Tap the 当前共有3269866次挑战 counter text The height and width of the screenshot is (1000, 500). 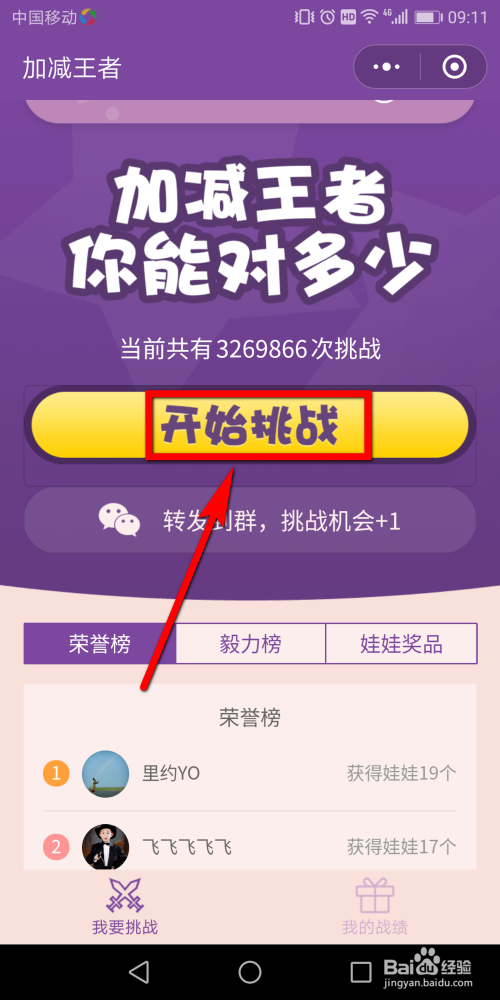pos(251,349)
